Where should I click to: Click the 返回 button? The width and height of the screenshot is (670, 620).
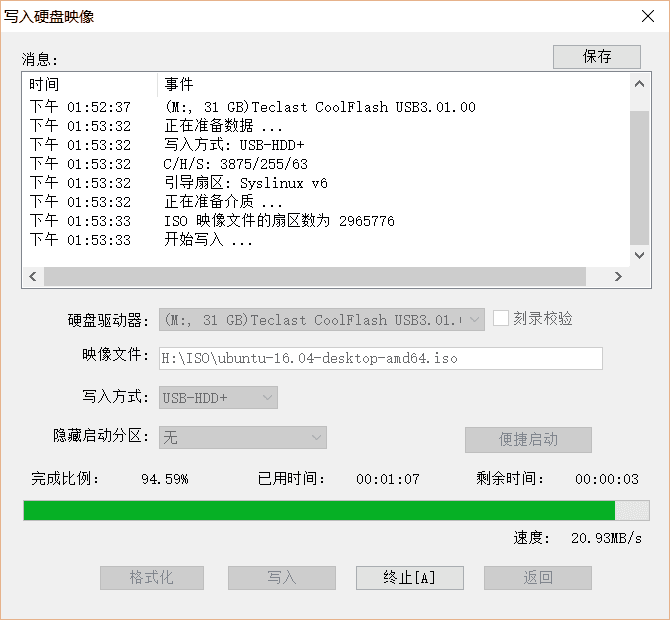[x=537, y=578]
